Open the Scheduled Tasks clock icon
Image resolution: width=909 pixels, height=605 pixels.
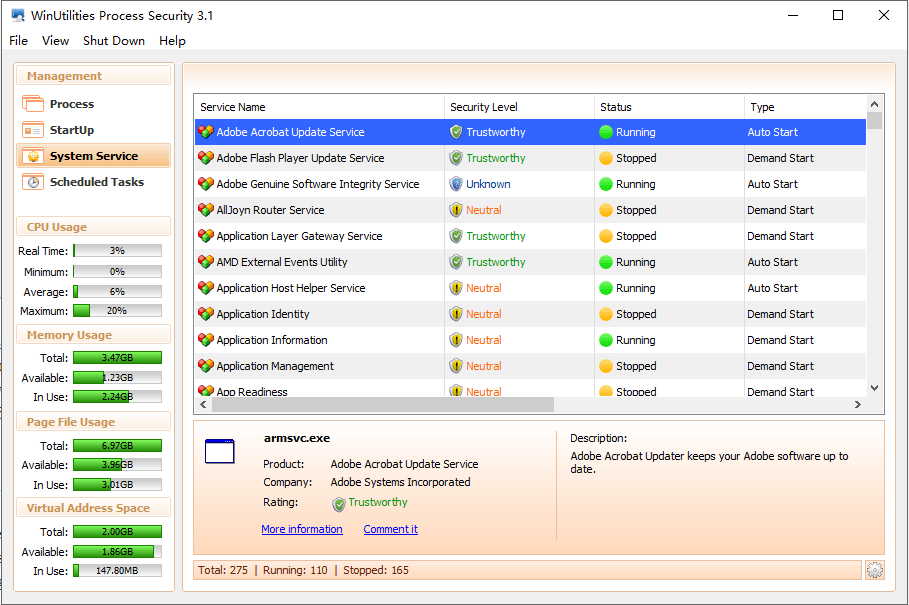[33, 182]
